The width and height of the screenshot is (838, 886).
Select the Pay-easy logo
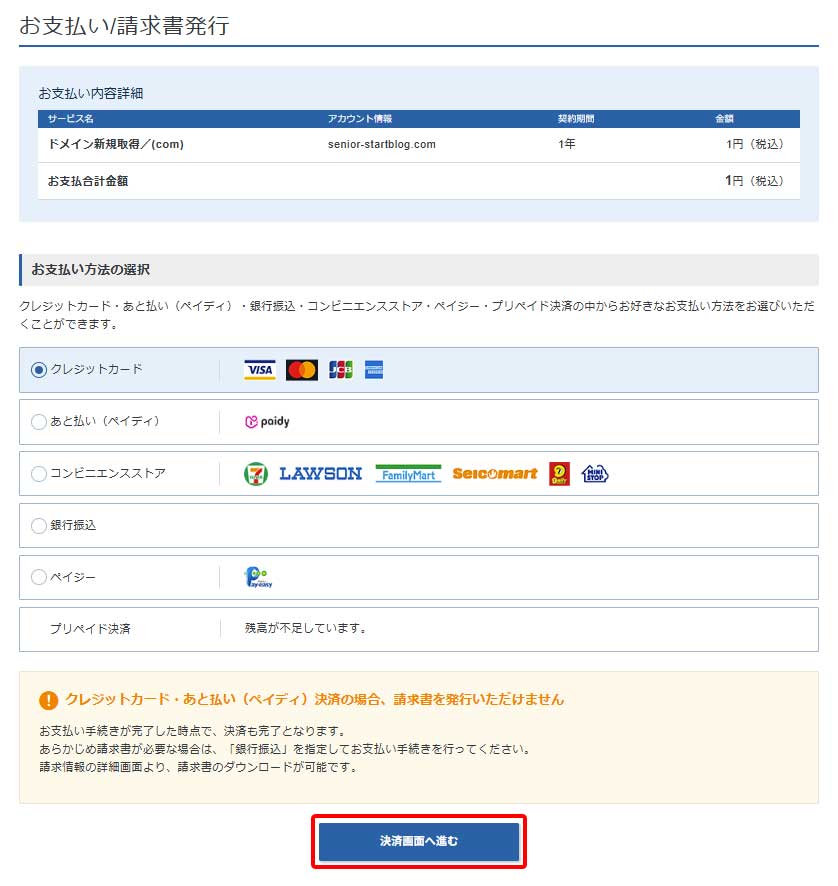(257, 577)
